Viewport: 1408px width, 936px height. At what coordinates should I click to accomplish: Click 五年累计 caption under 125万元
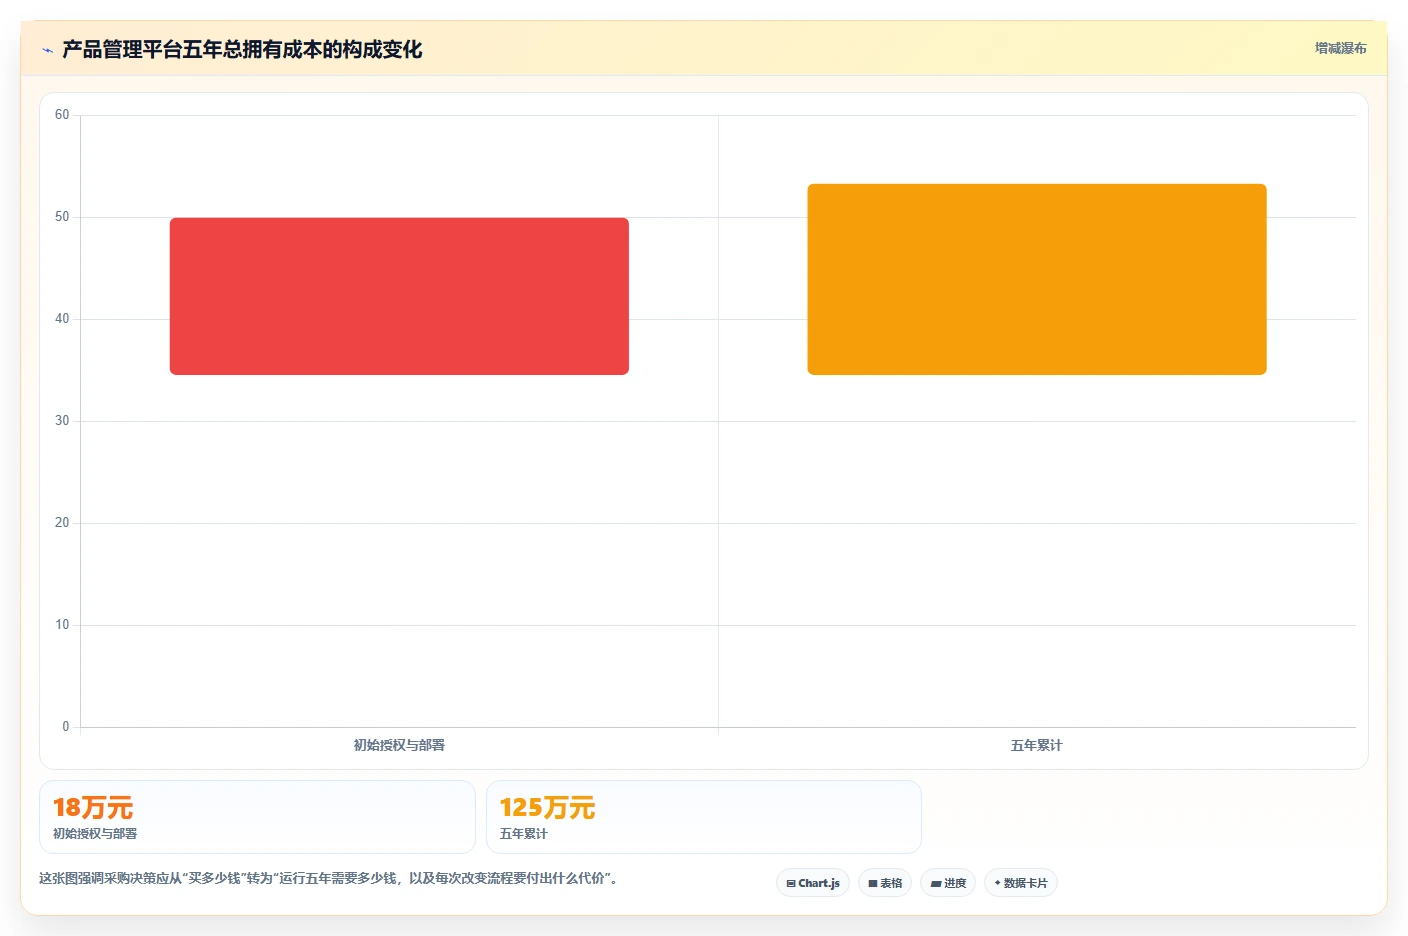[x=524, y=834]
